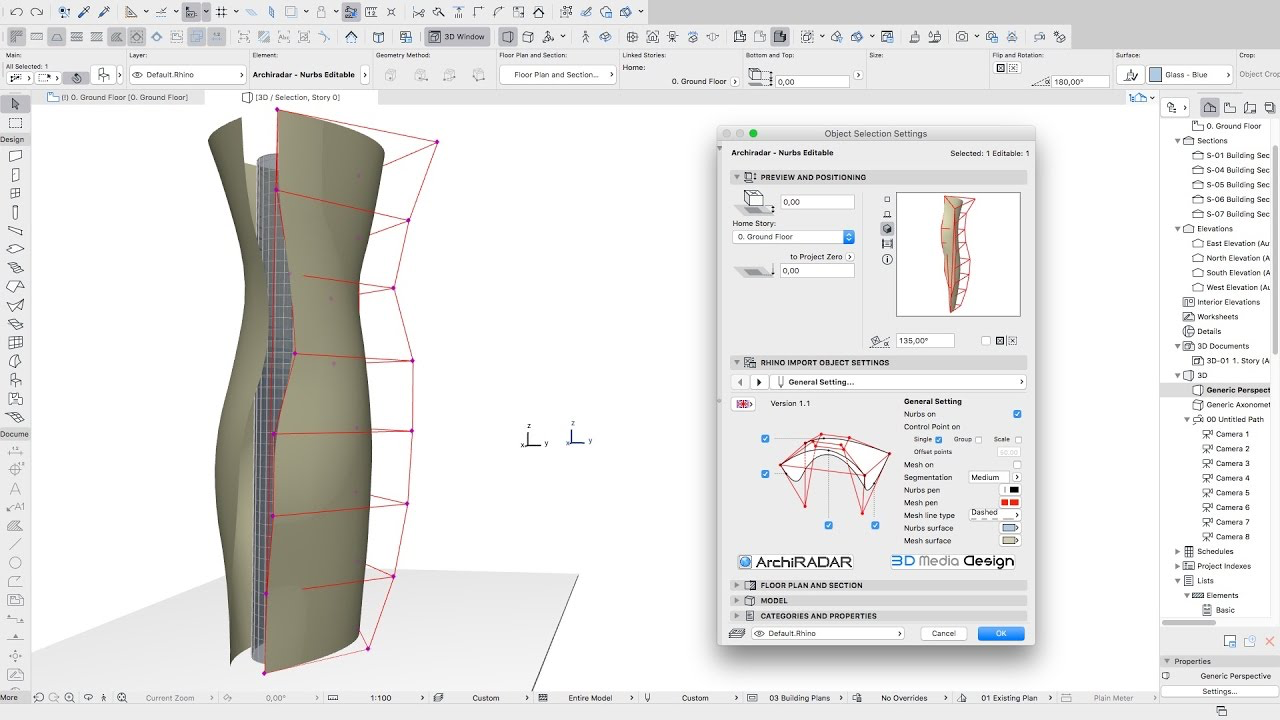
Task: Toggle the empty checkbox right of the 135,00° field
Action: point(986,341)
